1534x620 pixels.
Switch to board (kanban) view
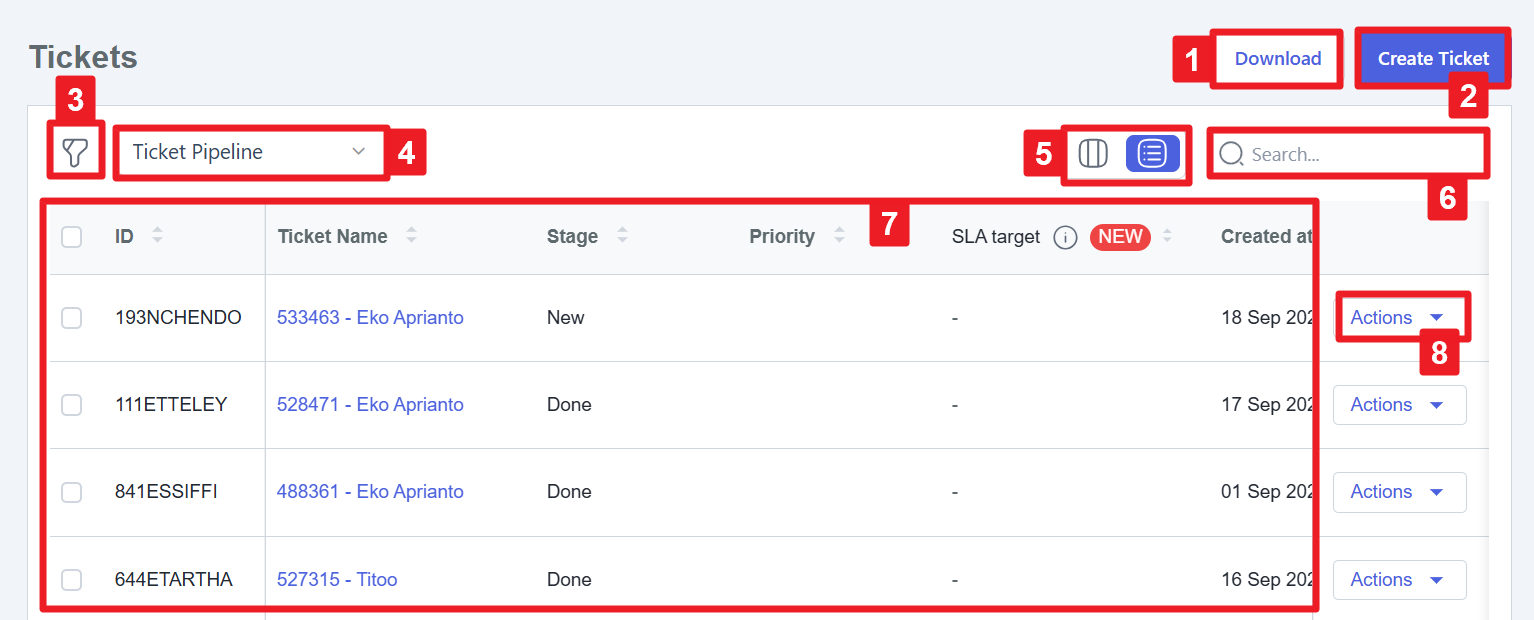(x=1093, y=153)
